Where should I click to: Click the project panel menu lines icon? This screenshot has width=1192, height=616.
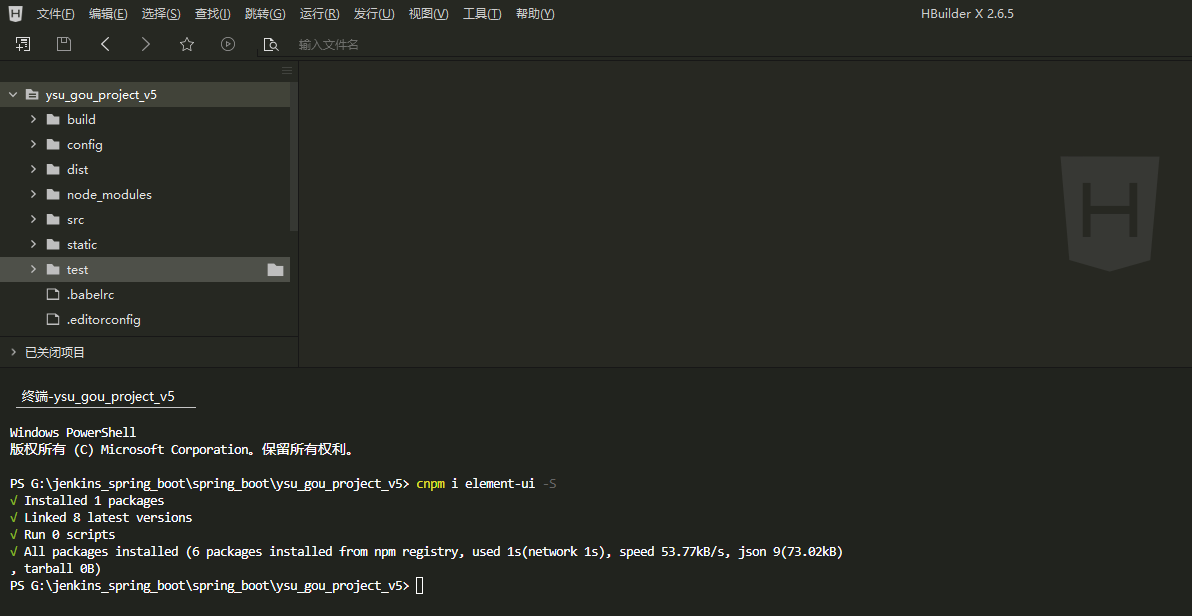coord(287,71)
